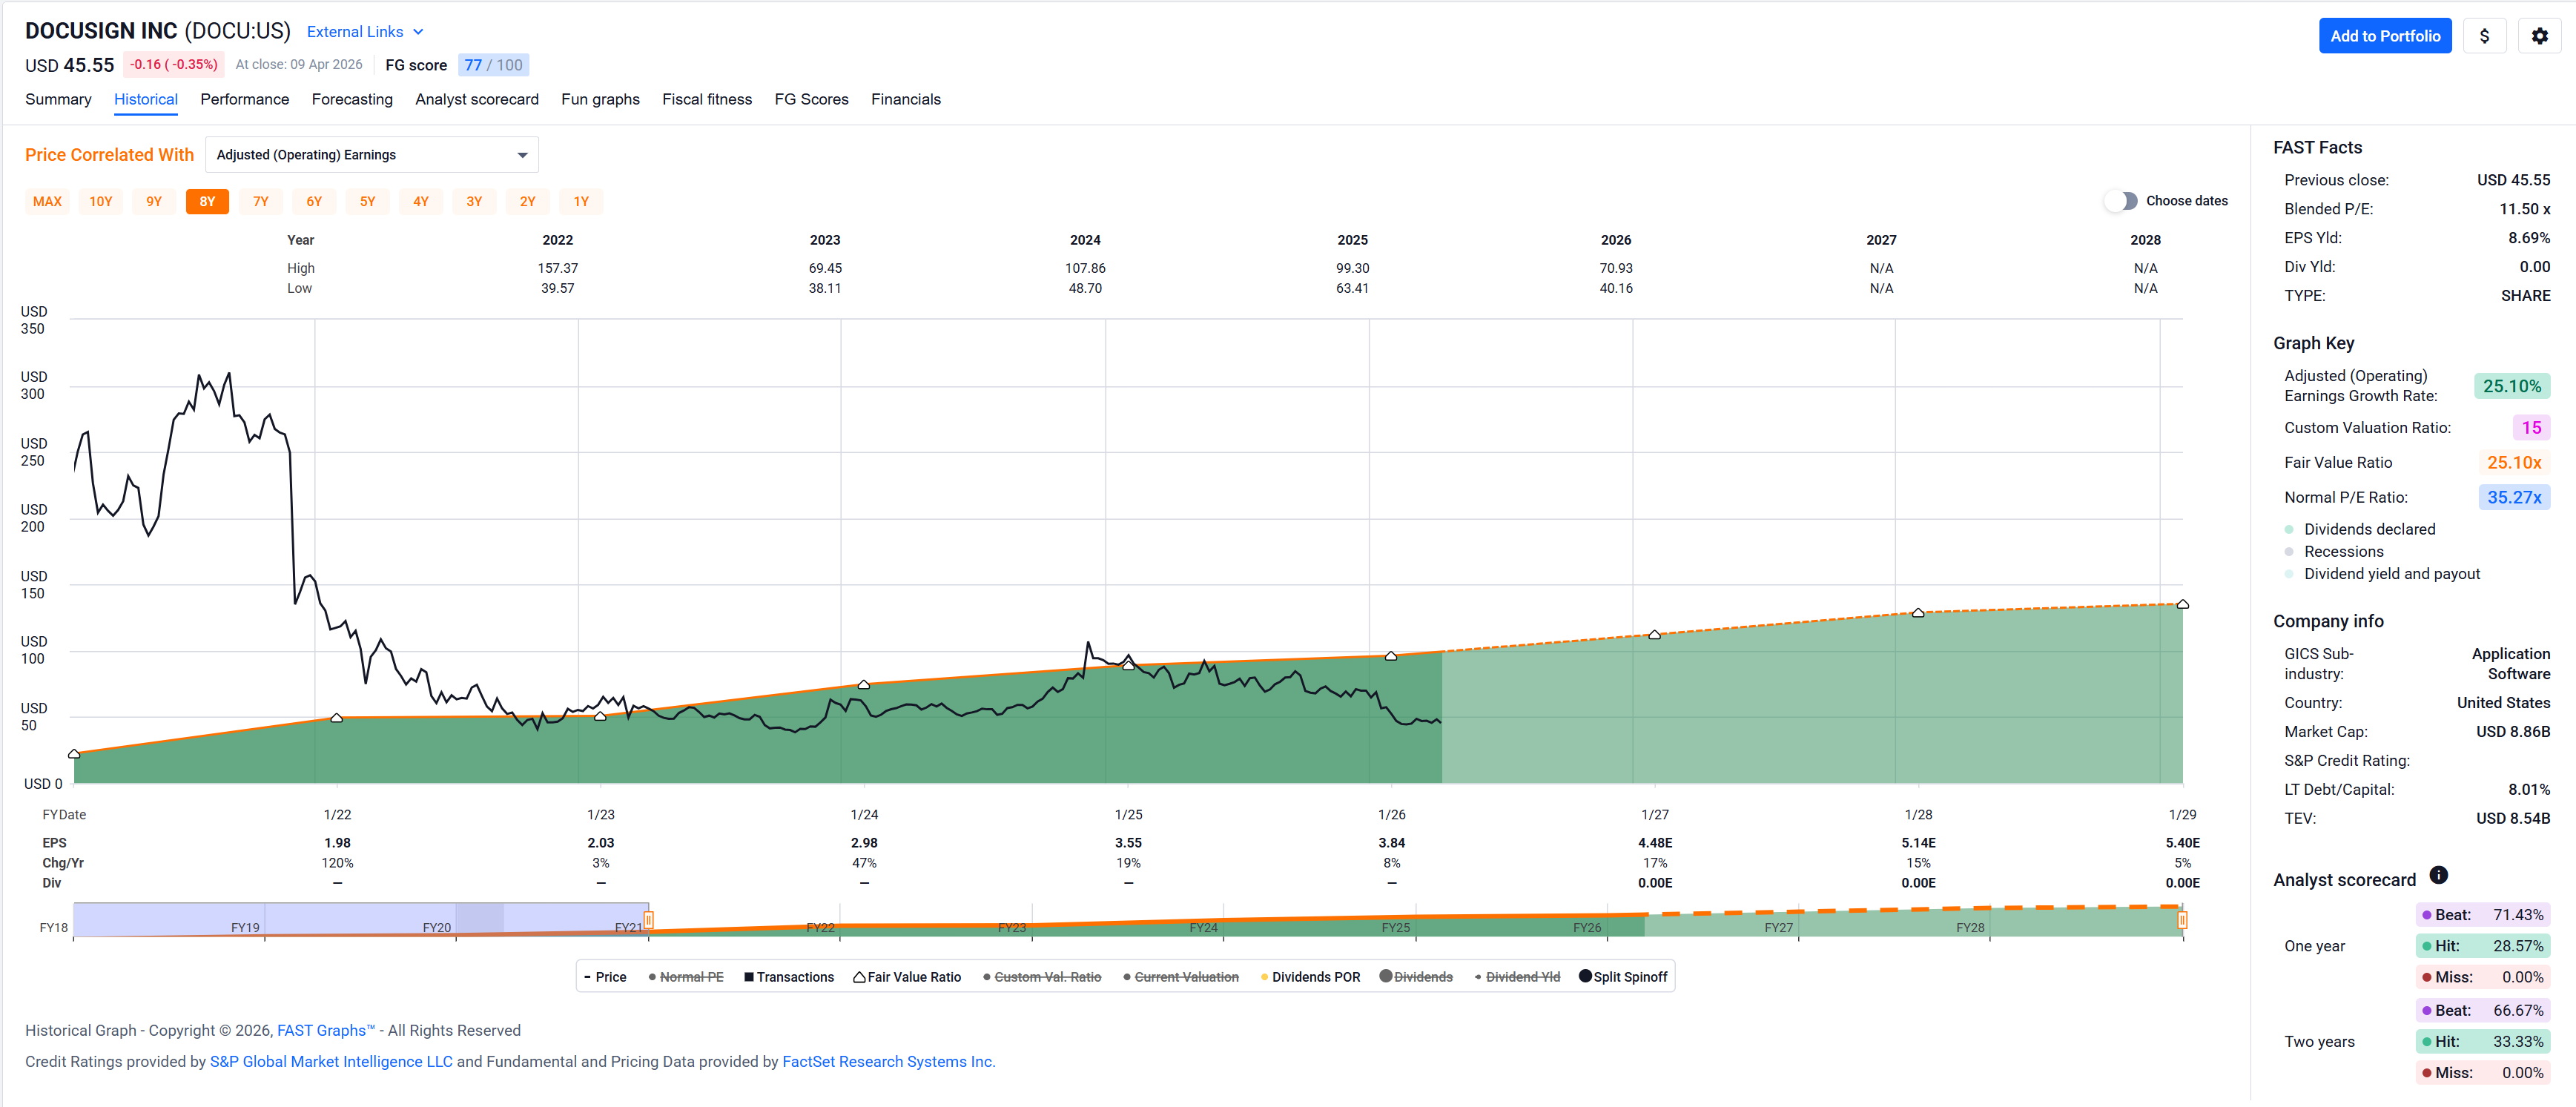This screenshot has width=2576, height=1107.
Task: Expand the External Links menu
Action: (x=365, y=32)
